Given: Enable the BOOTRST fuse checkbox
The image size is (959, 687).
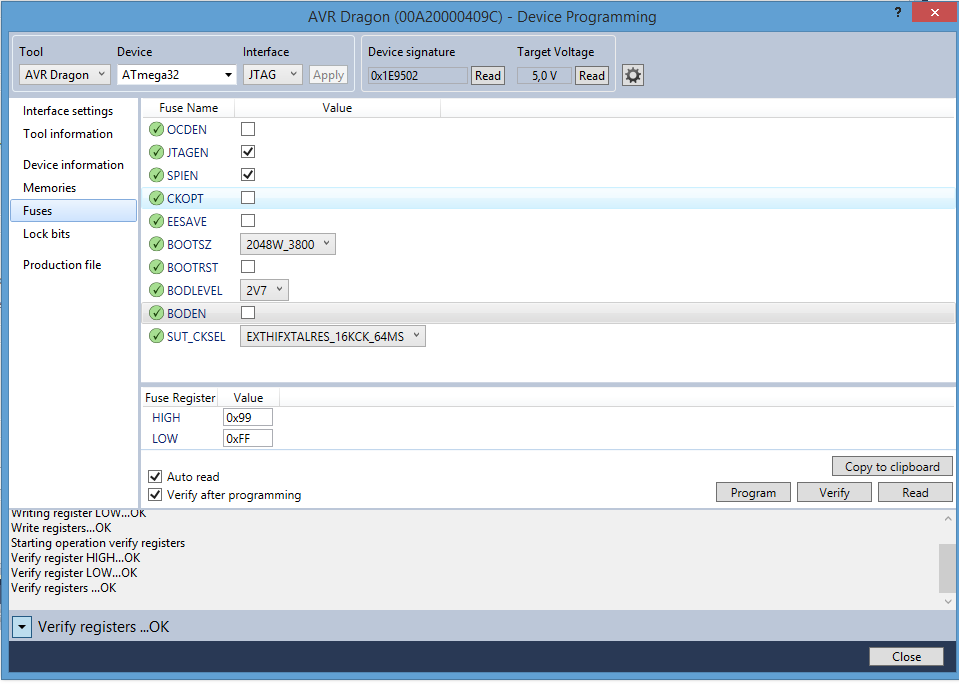Looking at the screenshot, I should click(248, 267).
